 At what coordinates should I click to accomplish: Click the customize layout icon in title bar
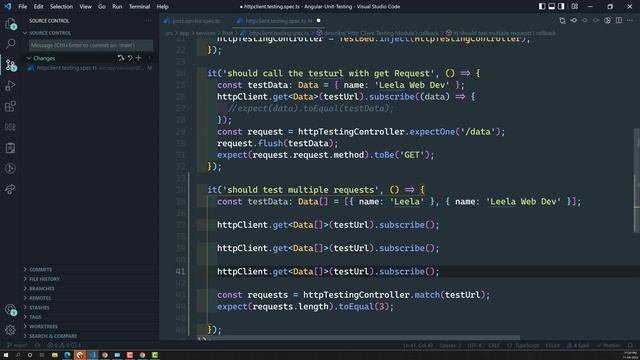point(575,7)
